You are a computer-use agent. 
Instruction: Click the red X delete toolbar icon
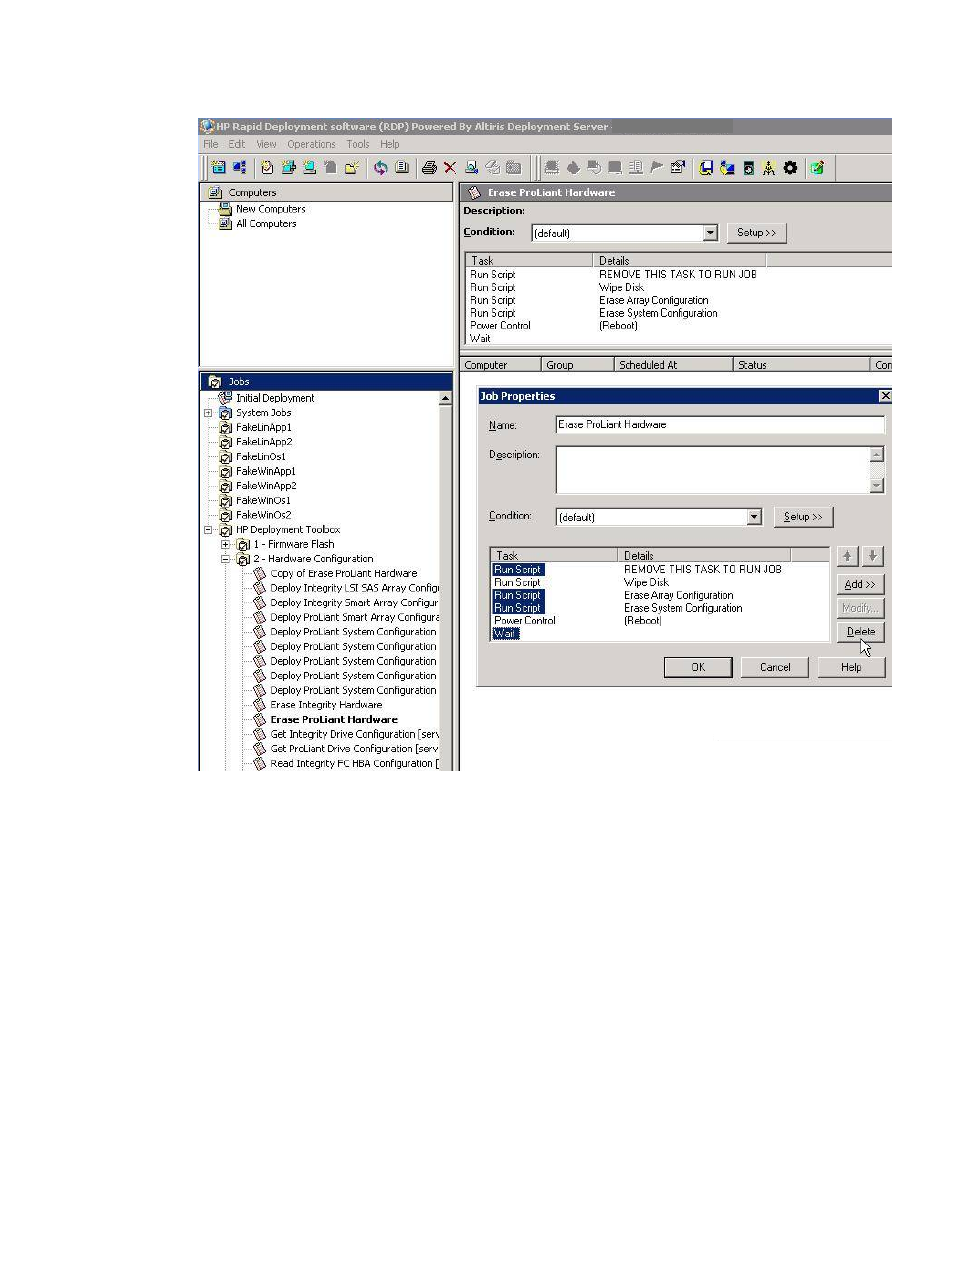pyautogui.click(x=450, y=168)
